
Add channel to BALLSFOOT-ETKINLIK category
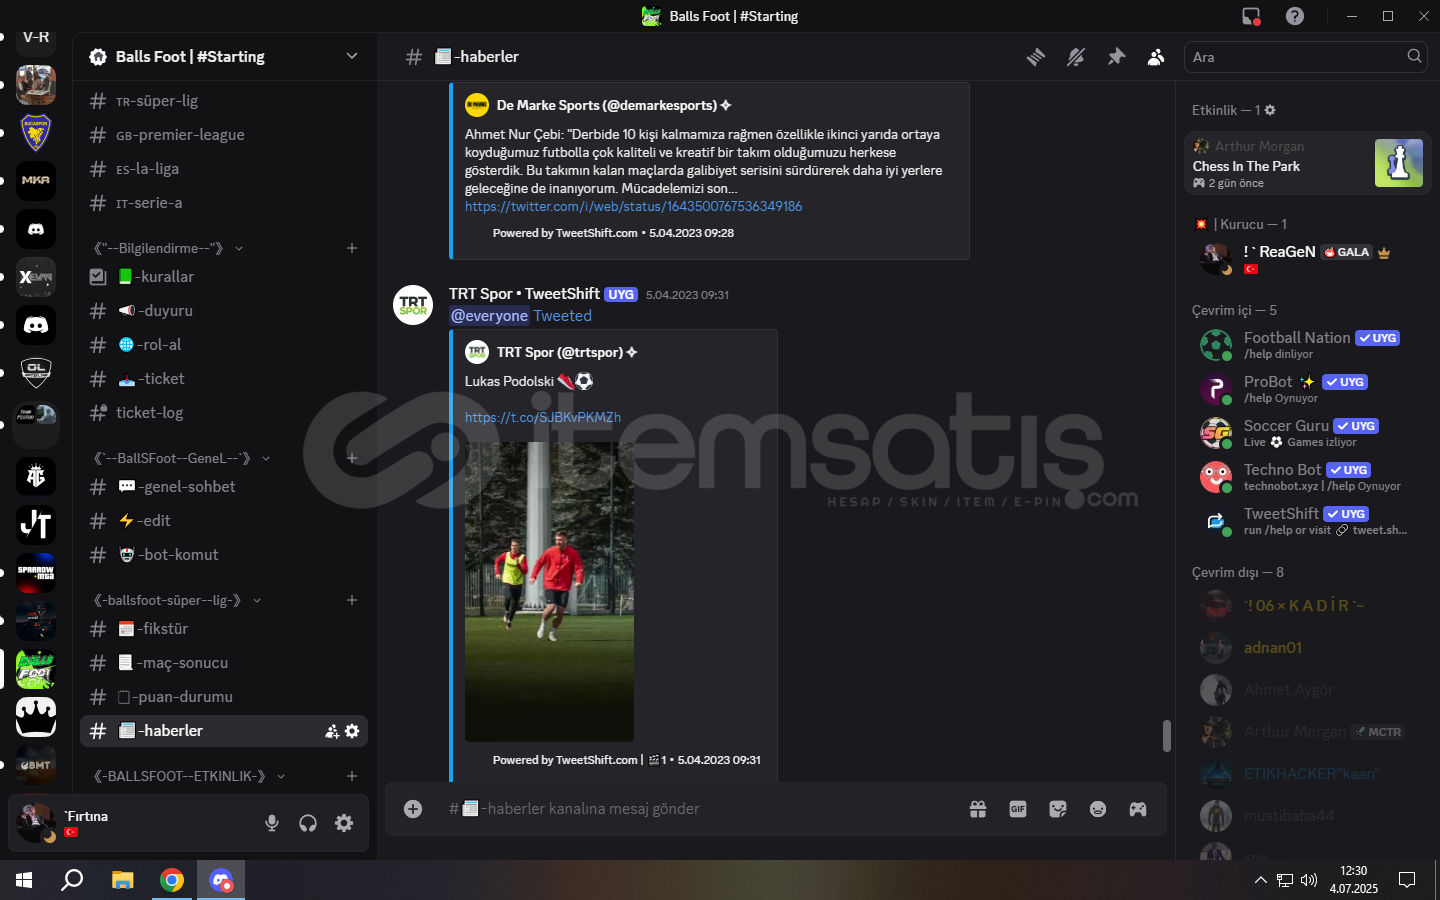[352, 776]
